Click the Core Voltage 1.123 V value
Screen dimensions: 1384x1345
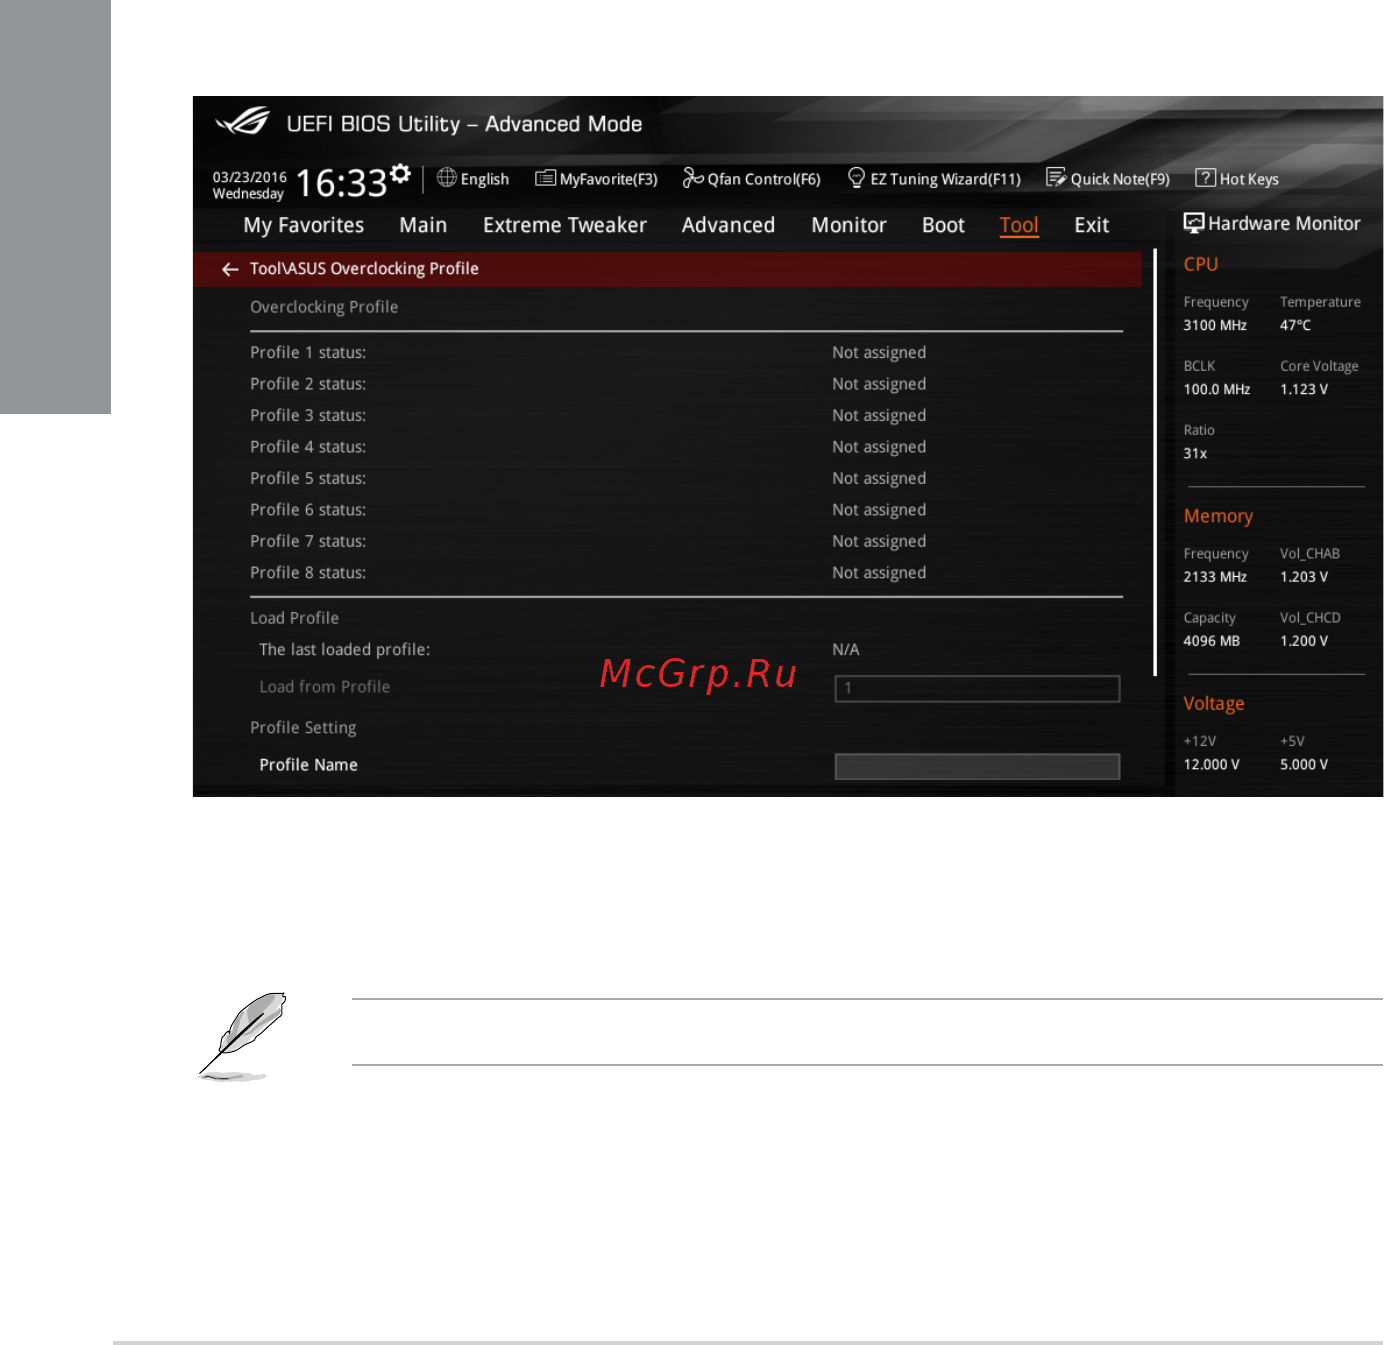tap(1304, 389)
